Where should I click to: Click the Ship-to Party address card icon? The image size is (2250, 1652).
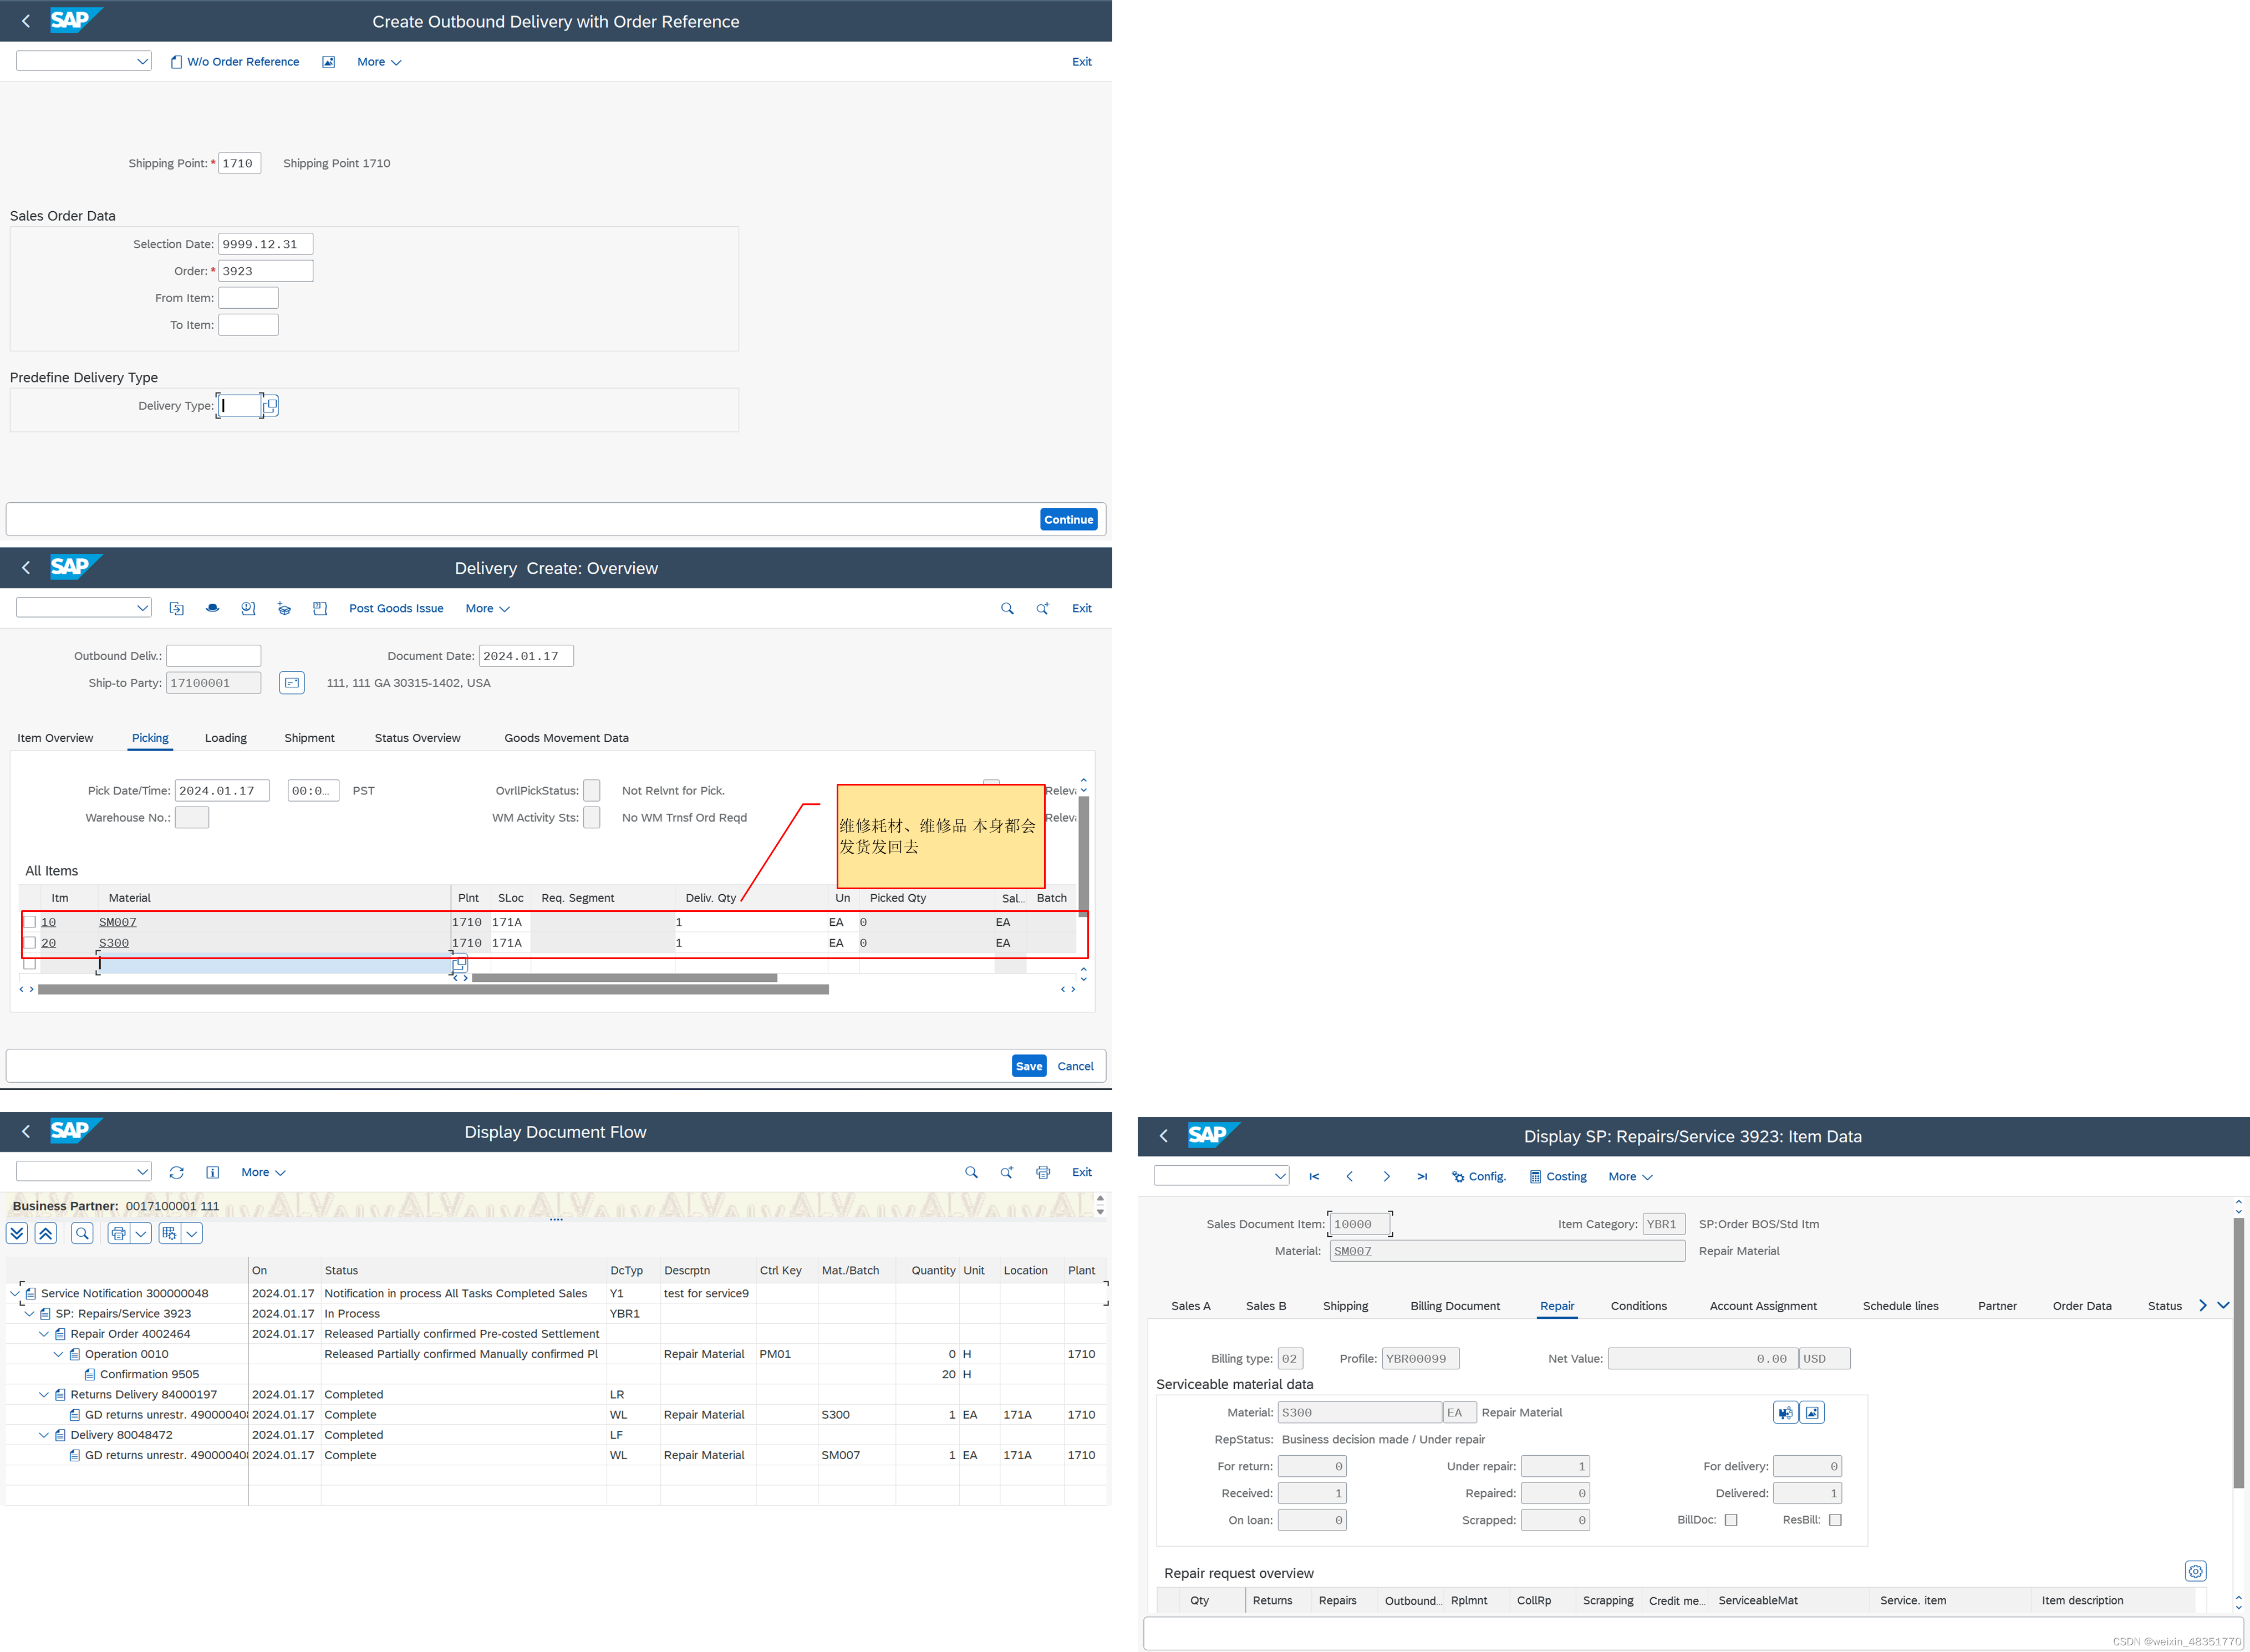291,683
